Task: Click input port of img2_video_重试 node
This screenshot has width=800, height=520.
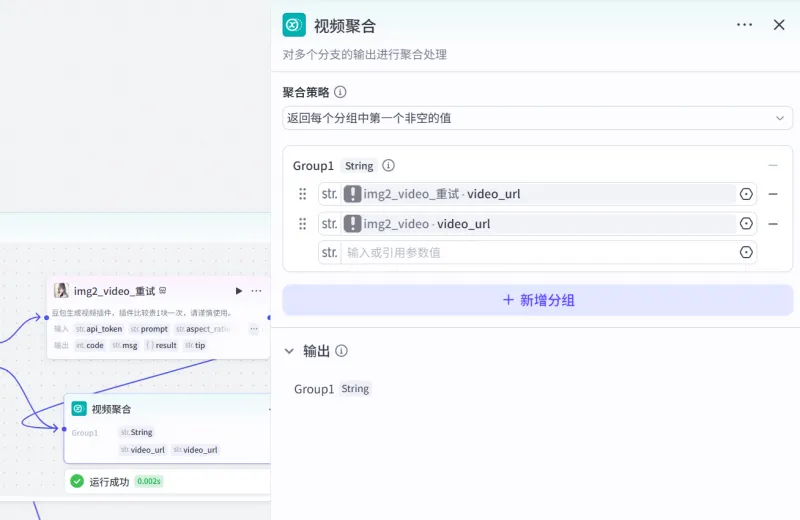Action: pyautogui.click(x=46, y=317)
